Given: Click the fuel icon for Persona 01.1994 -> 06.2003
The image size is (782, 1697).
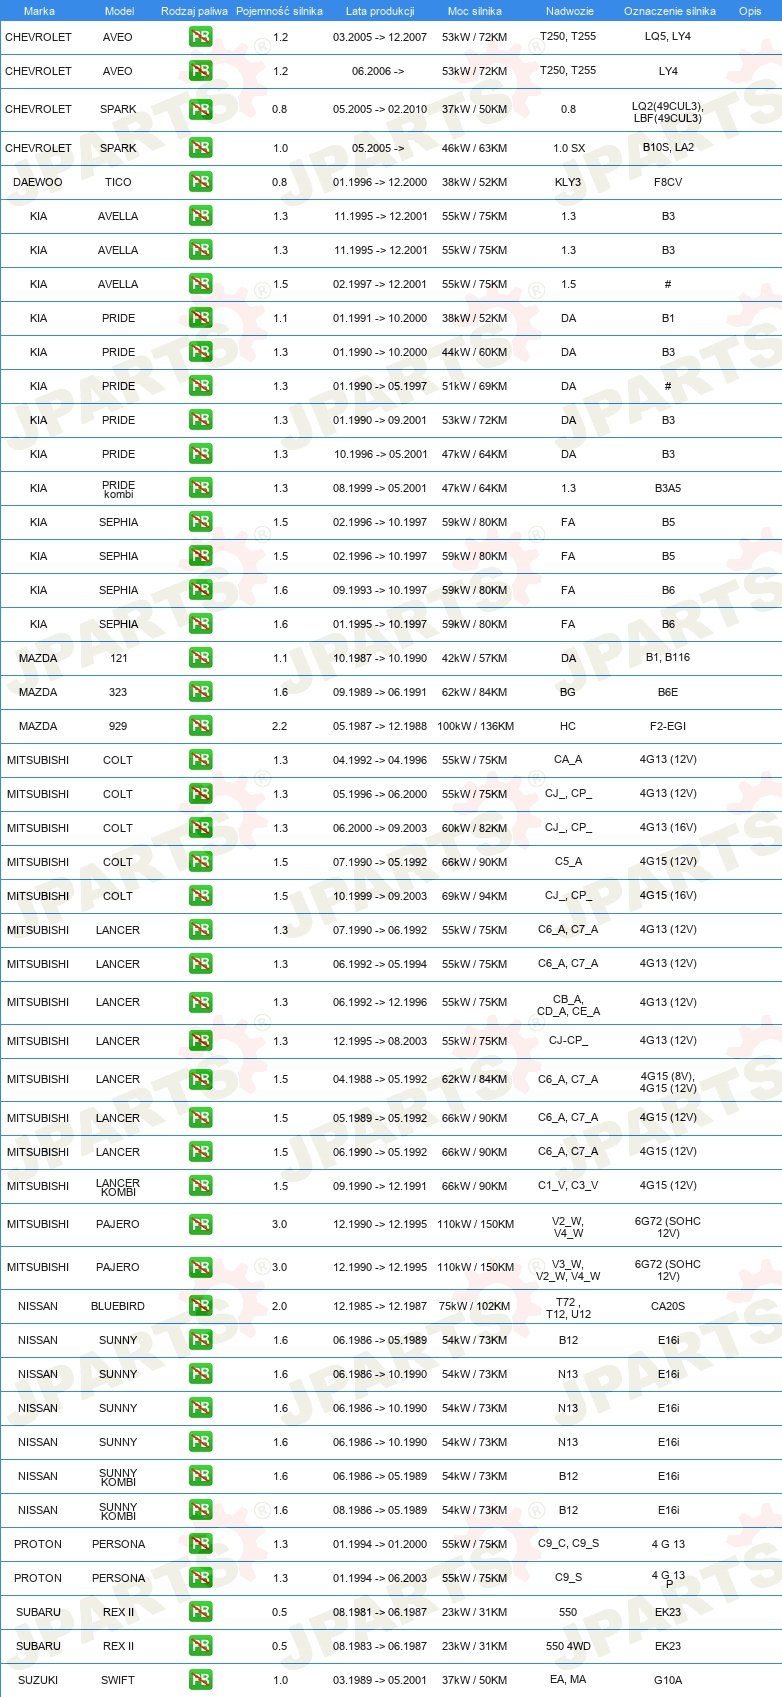Looking at the screenshot, I should 200,1578.
